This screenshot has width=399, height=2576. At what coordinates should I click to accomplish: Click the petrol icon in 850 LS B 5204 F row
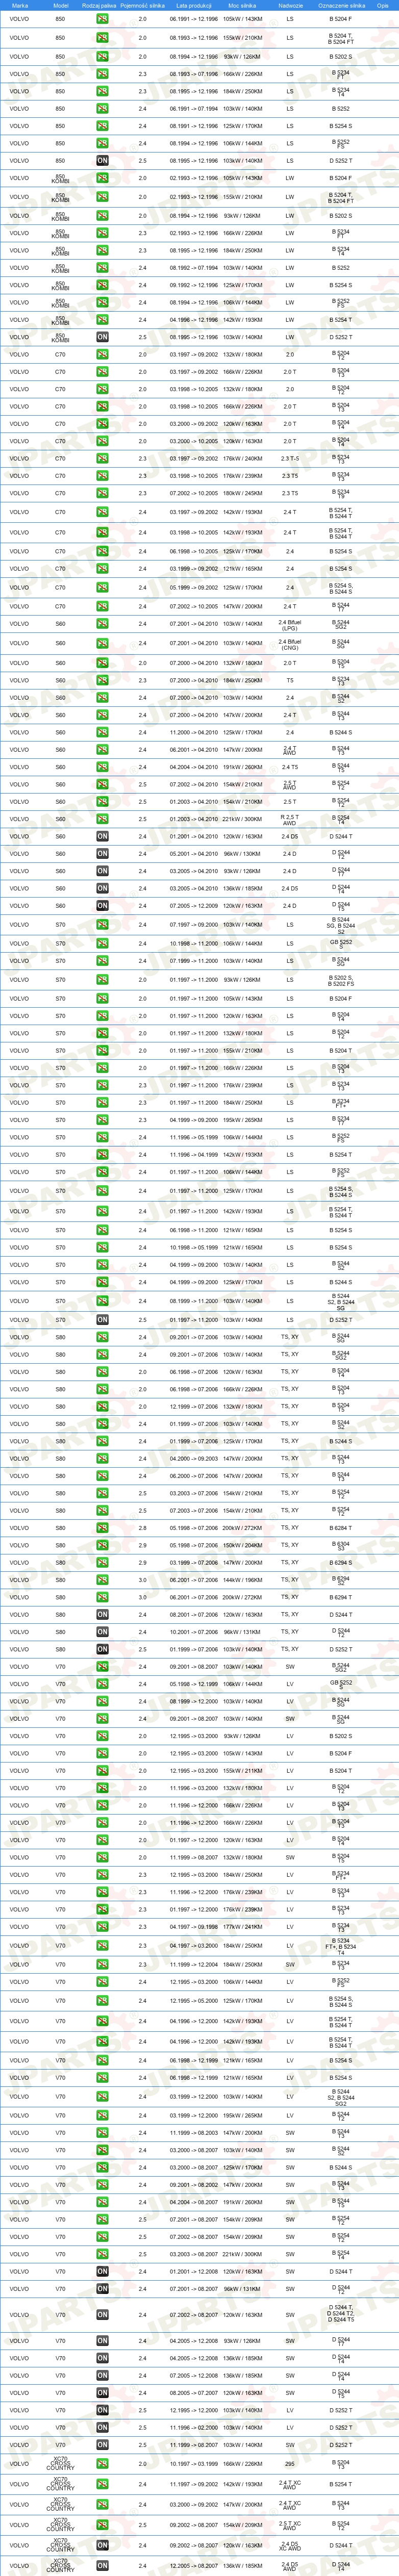(102, 19)
